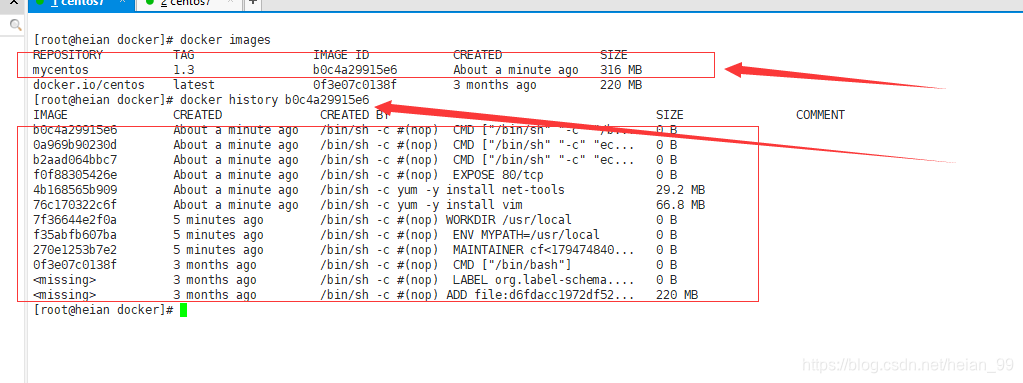Select the "29.2 MB" layer size

tap(680, 190)
